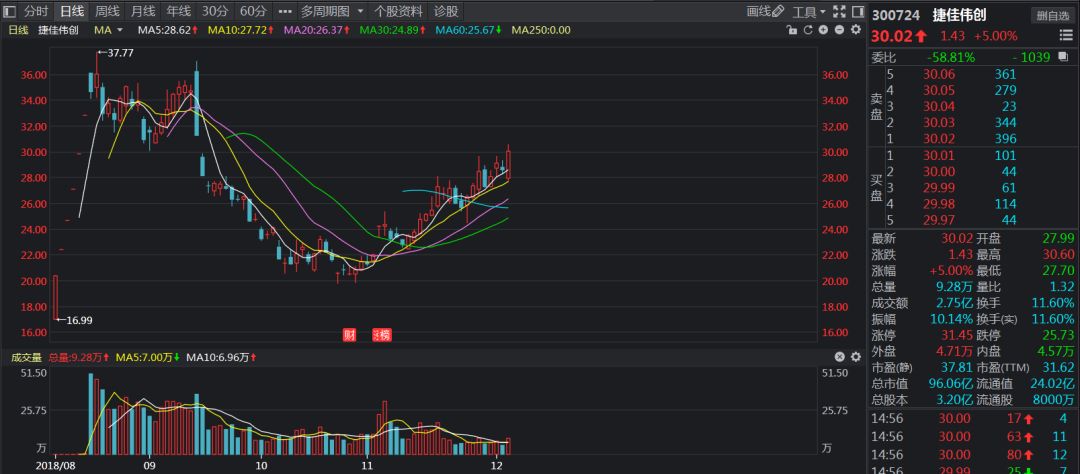Open 个股资料 stock info

[x=397, y=12]
